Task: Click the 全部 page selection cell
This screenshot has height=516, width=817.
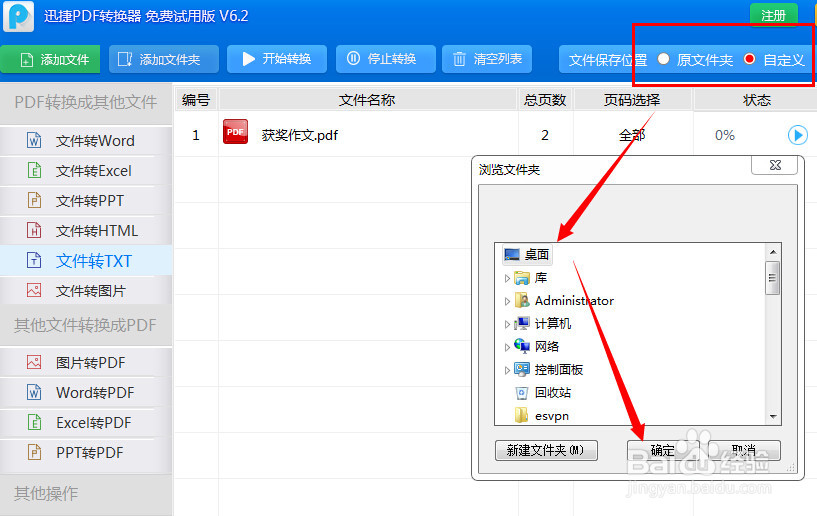Action: [x=632, y=136]
